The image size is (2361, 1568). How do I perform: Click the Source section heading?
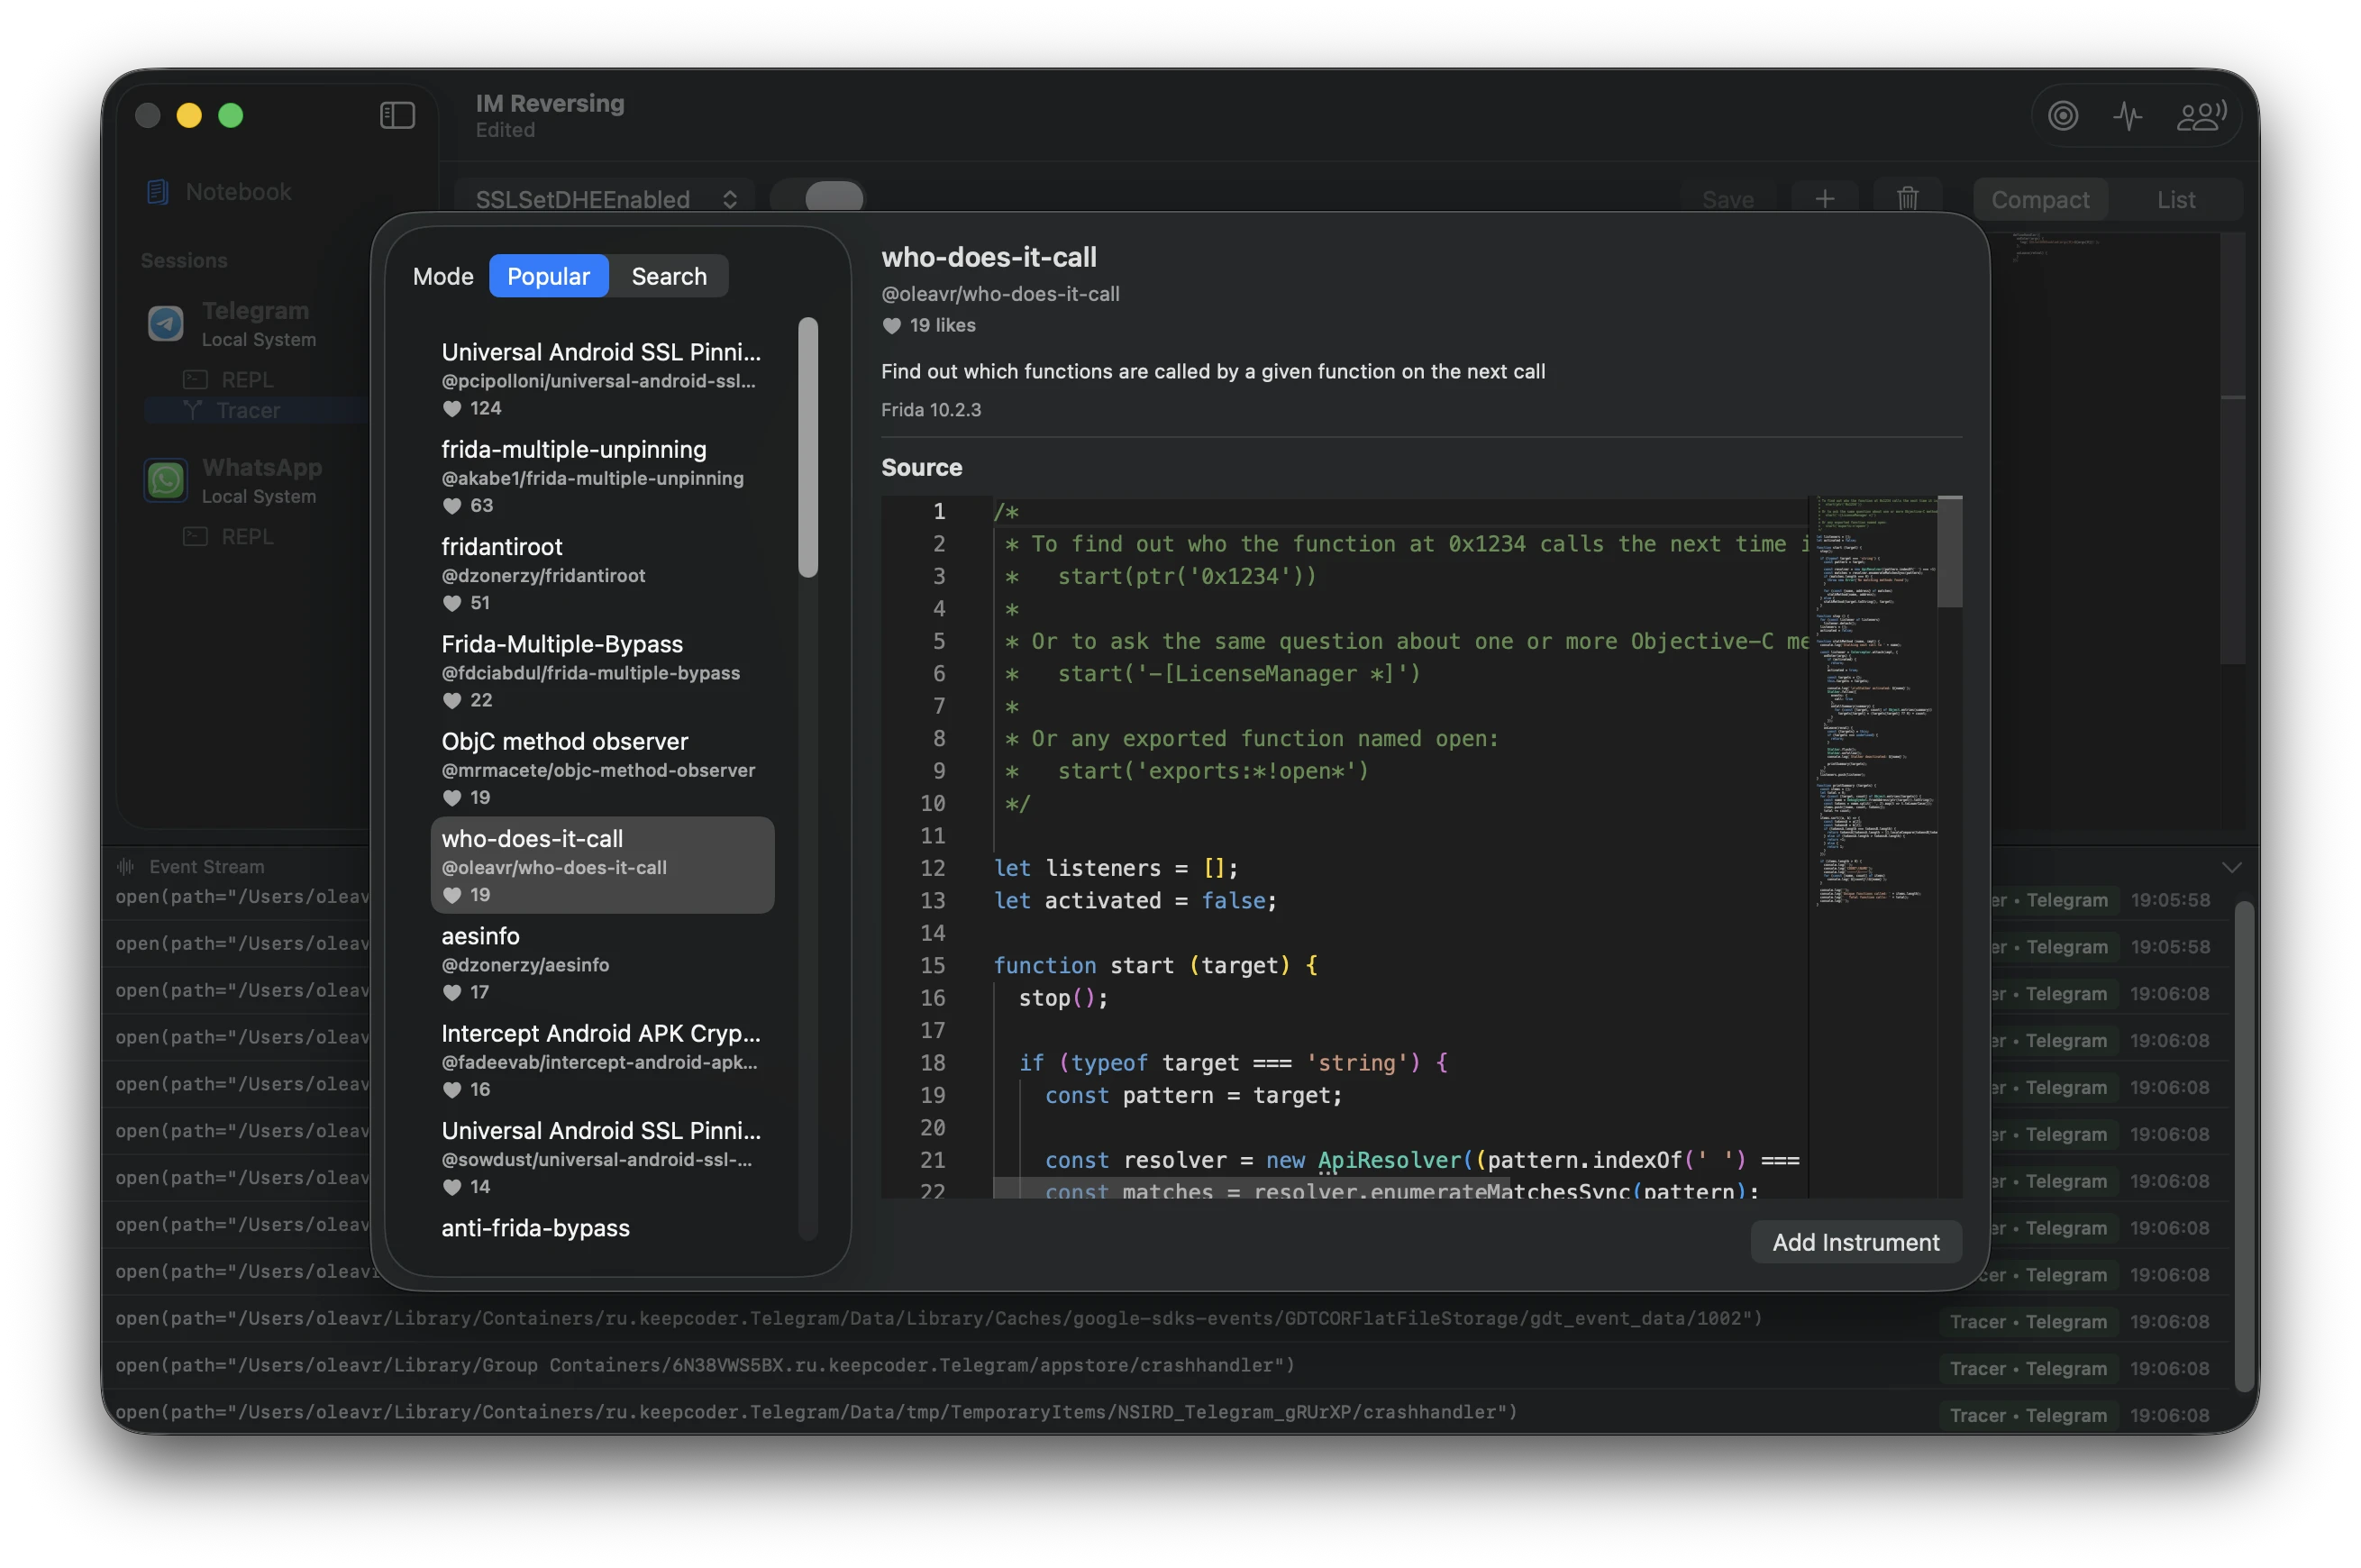click(x=921, y=467)
